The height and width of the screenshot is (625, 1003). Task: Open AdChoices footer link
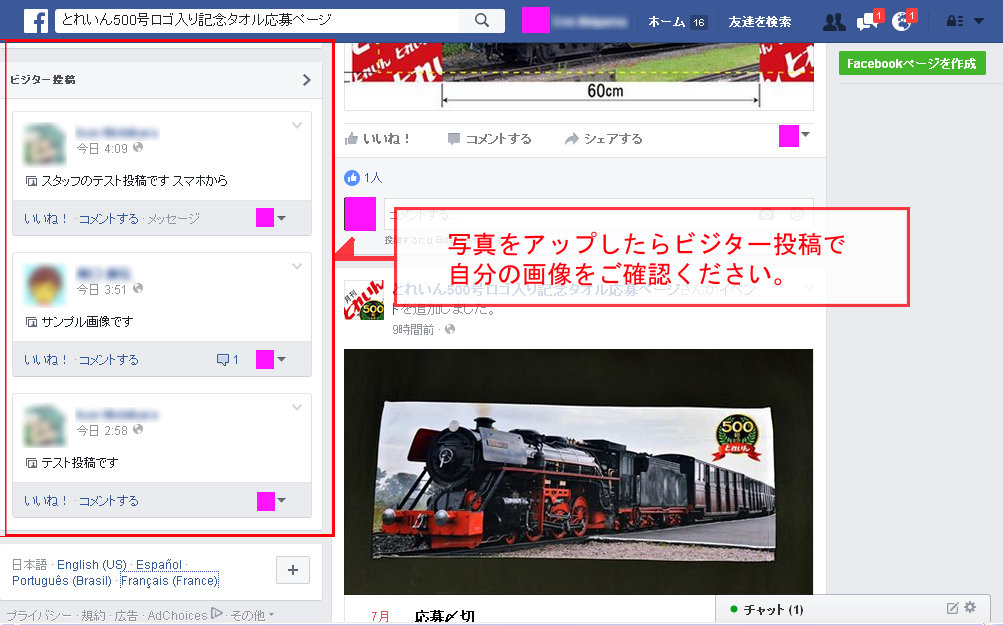coord(184,615)
